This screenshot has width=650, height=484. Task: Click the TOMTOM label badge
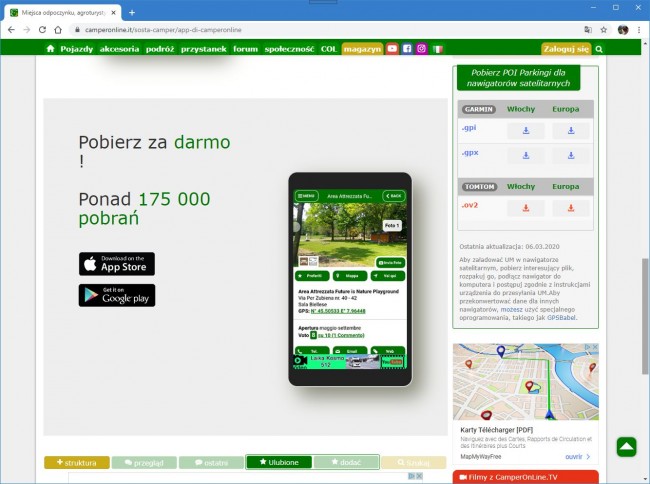click(480, 187)
